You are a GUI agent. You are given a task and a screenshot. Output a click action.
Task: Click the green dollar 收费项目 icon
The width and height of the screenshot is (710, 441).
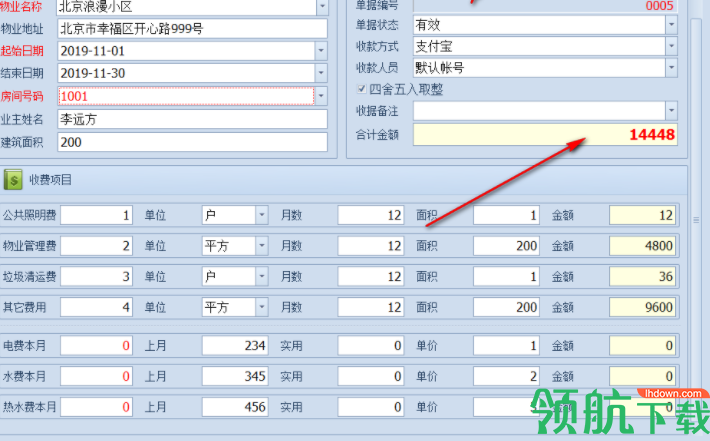click(x=13, y=180)
